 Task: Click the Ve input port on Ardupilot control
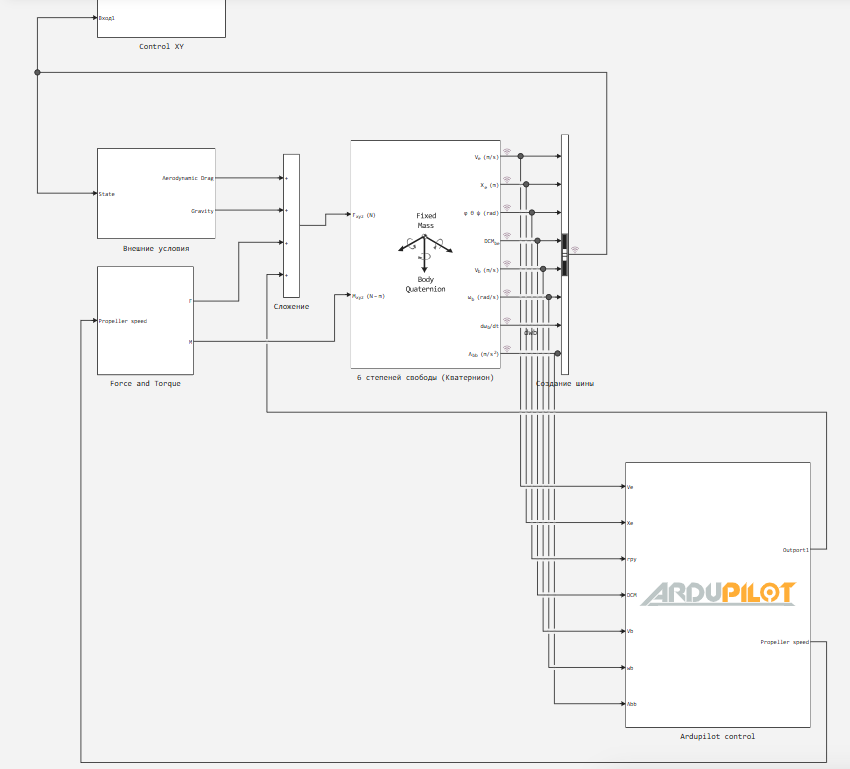pyautogui.click(x=630, y=487)
